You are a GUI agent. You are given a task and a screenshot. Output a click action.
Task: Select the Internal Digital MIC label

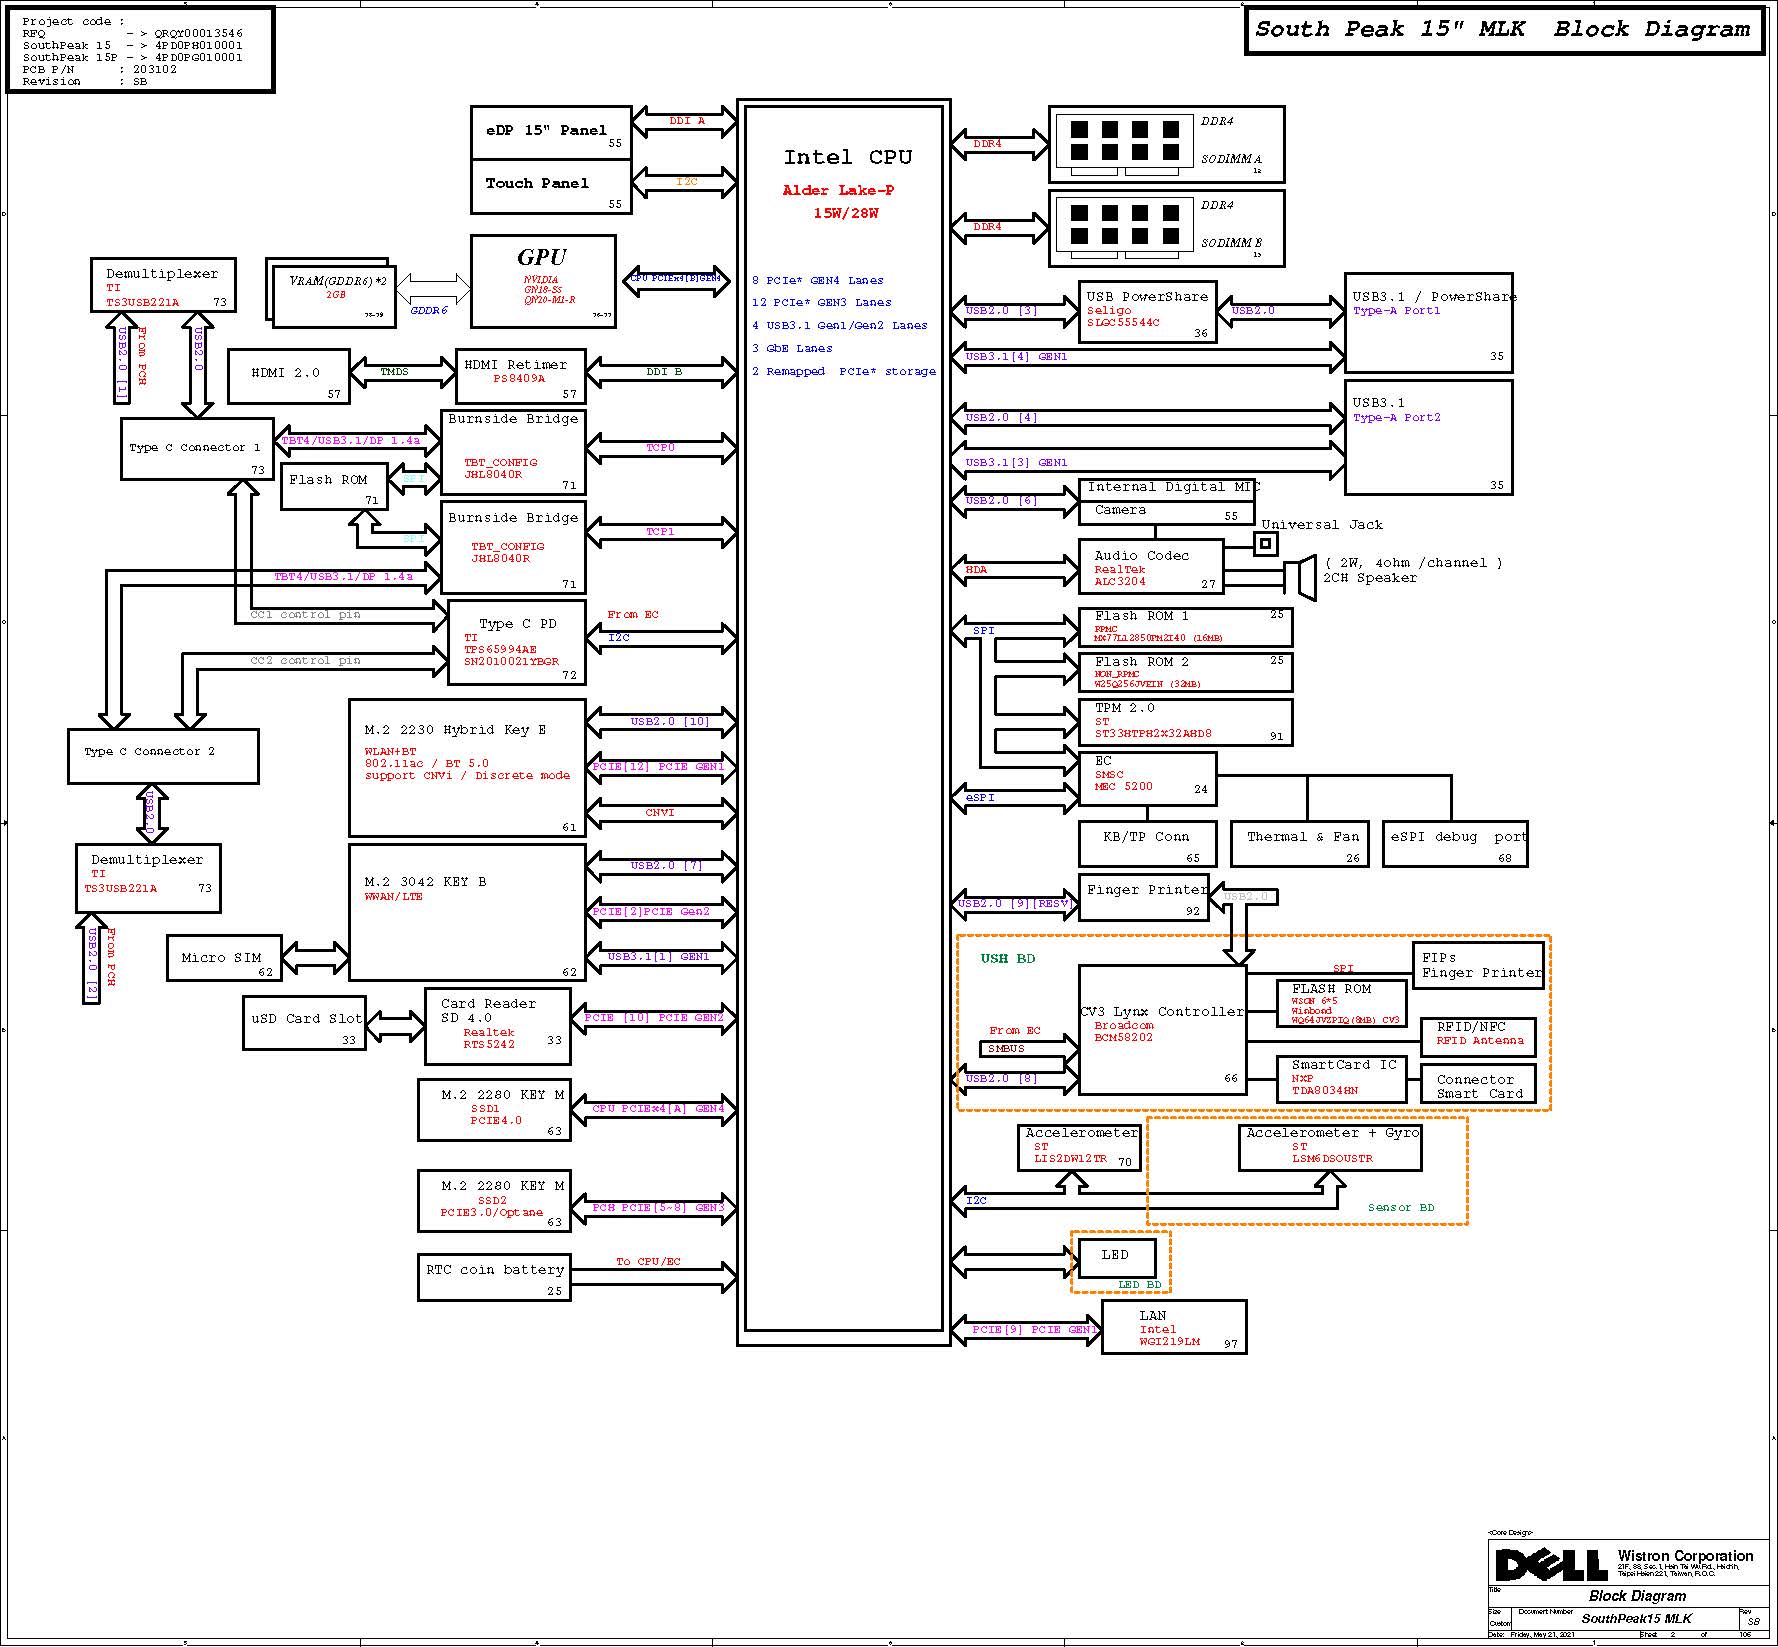(1174, 487)
